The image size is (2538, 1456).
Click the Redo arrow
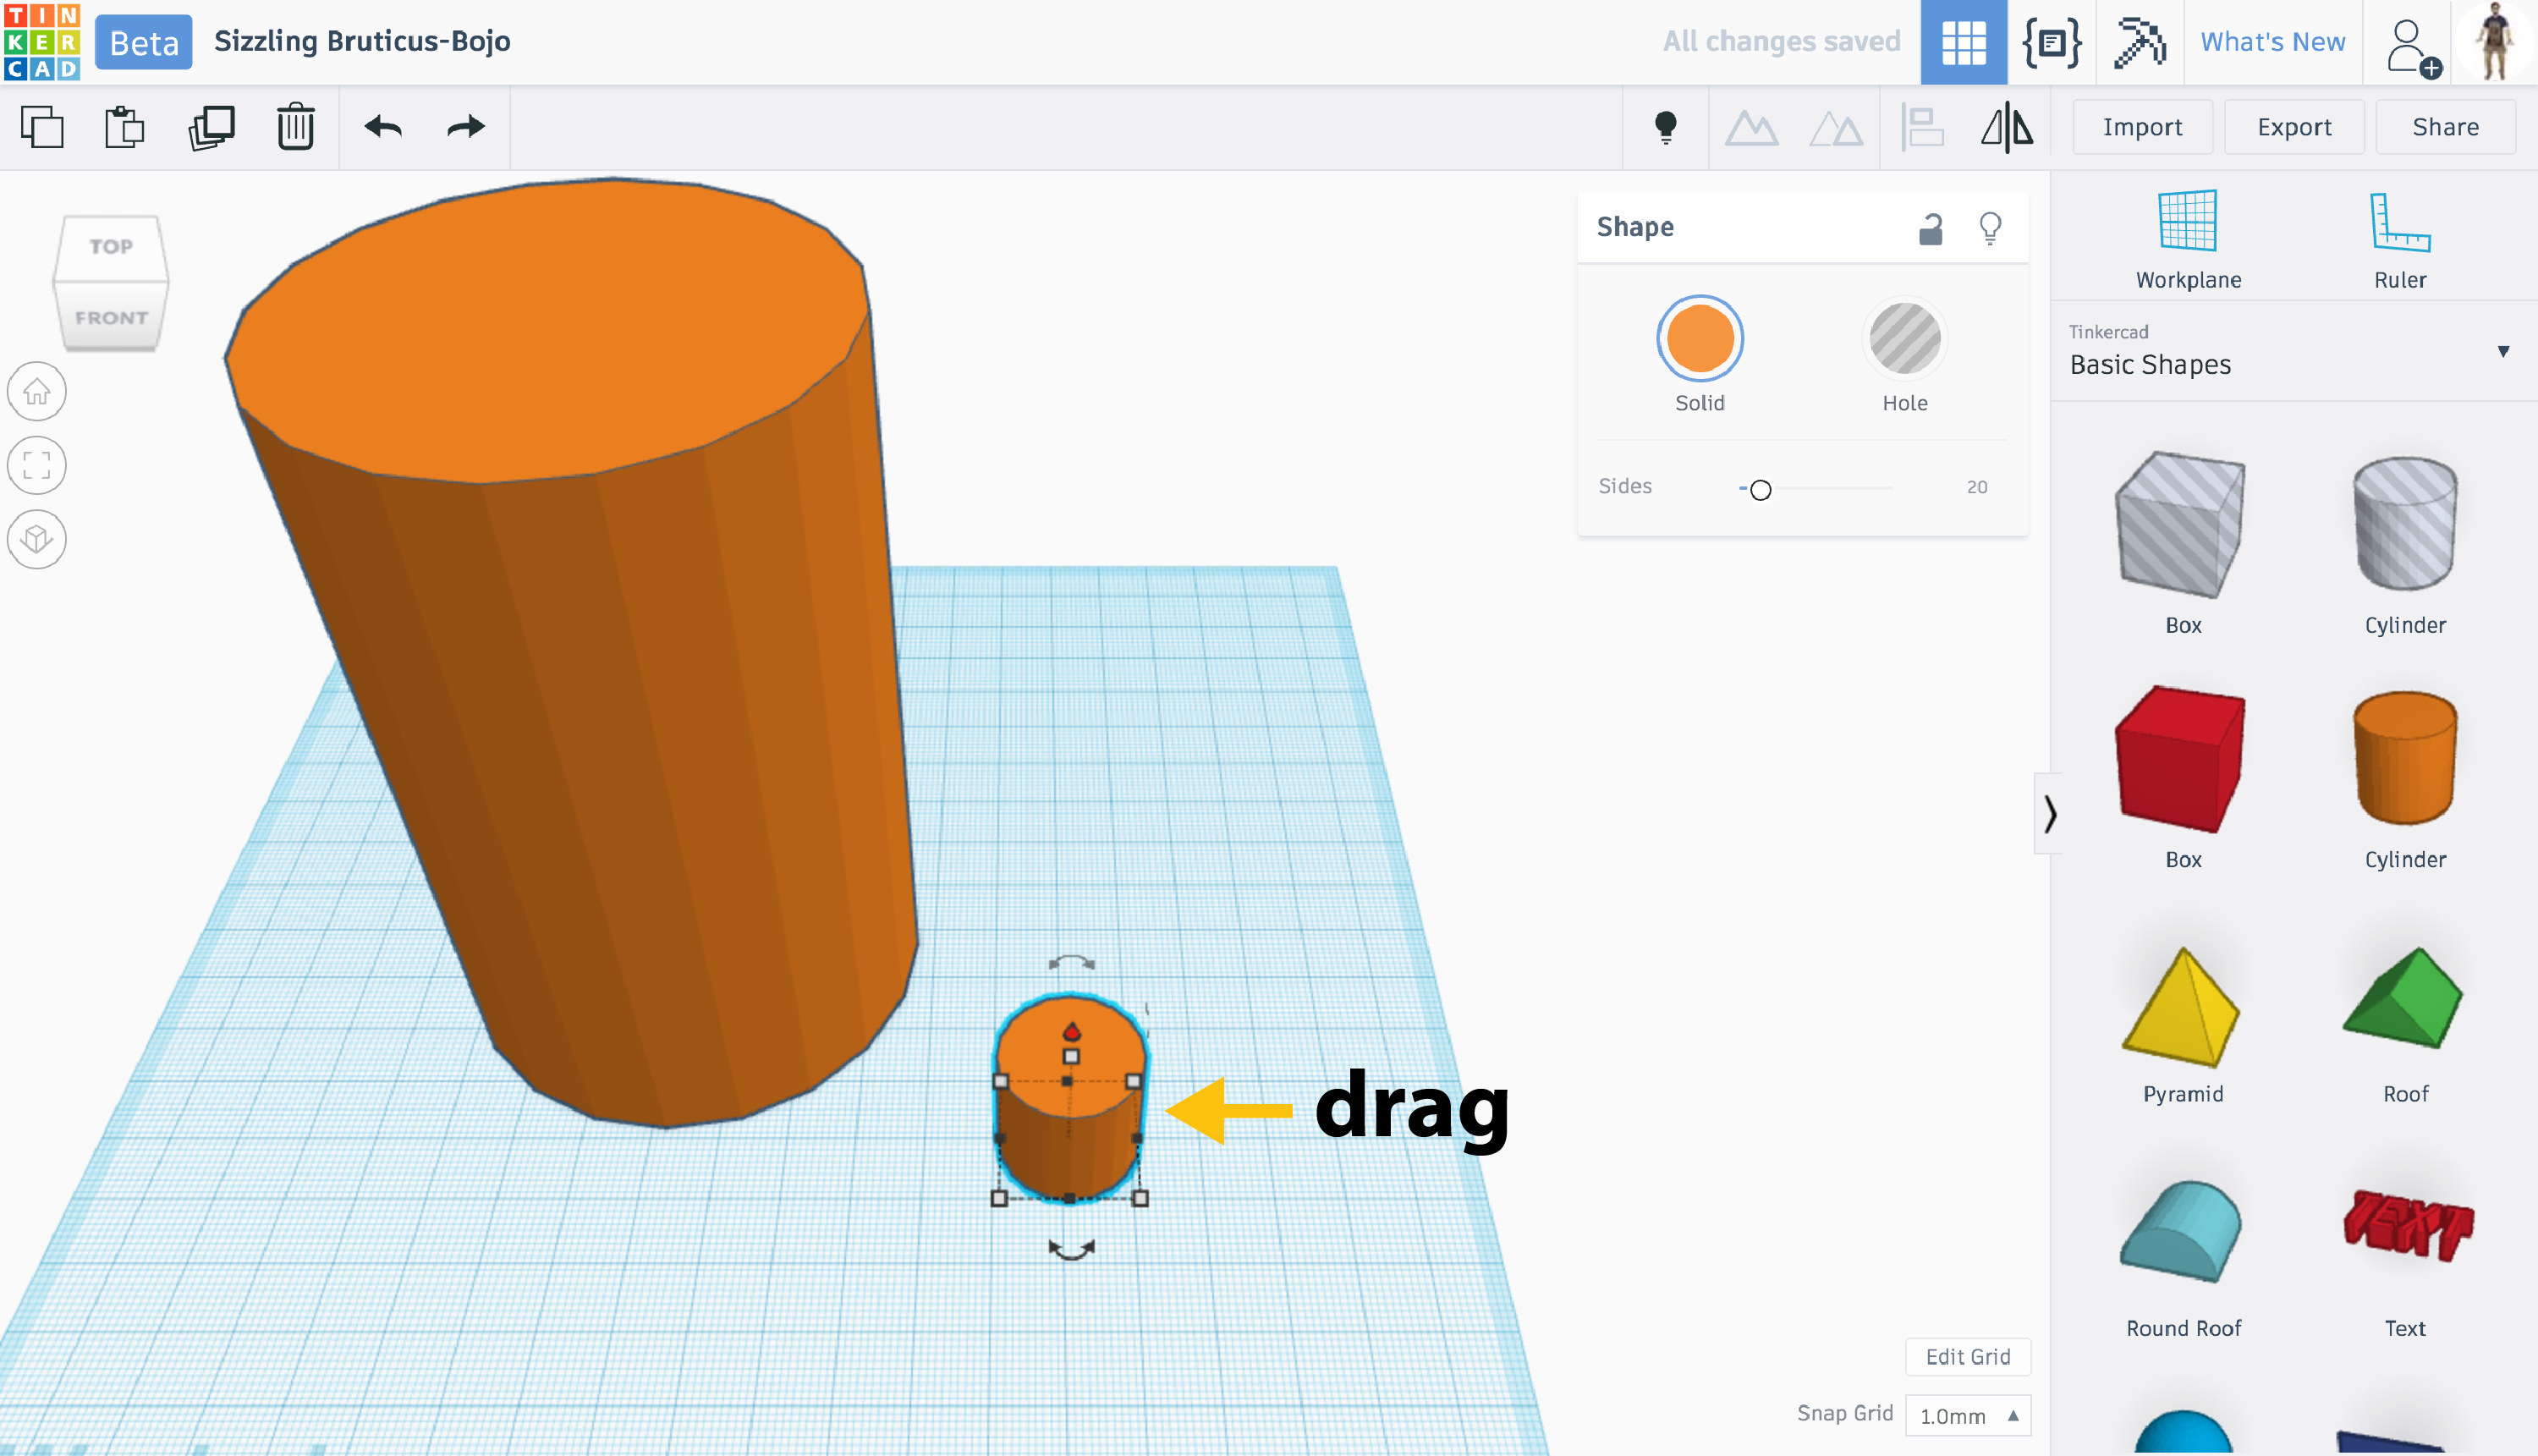[x=465, y=127]
